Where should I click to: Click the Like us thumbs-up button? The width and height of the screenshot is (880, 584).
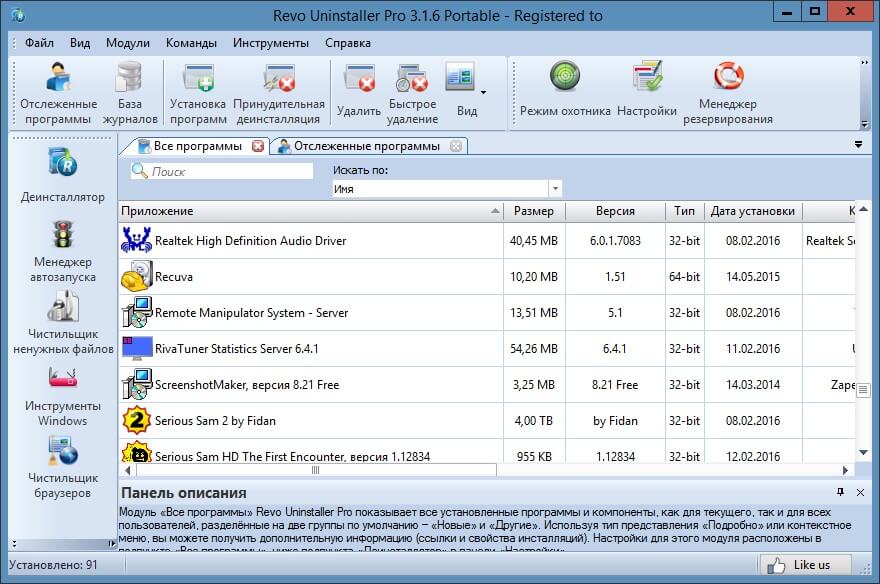[804, 565]
